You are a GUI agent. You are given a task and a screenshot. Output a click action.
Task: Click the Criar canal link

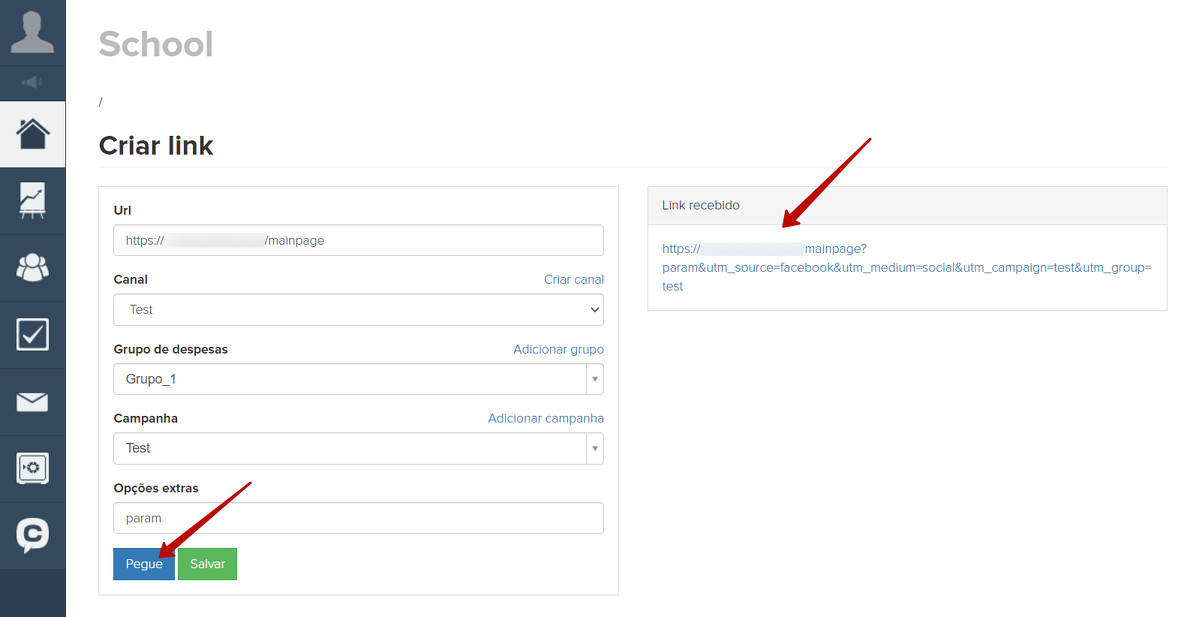(x=573, y=280)
